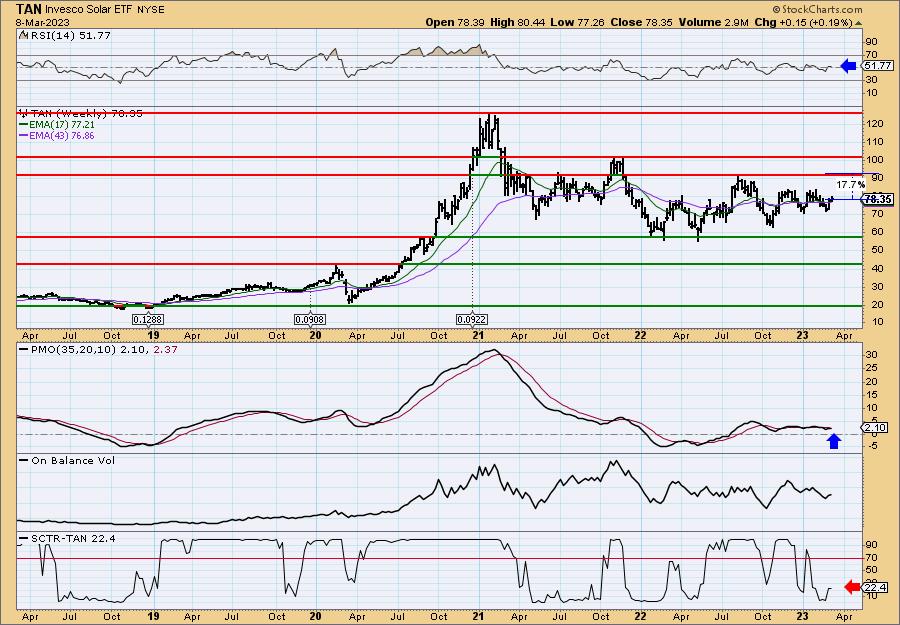900x625 pixels.
Task: Click the Open 78.39 value
Action: [x=455, y=22]
